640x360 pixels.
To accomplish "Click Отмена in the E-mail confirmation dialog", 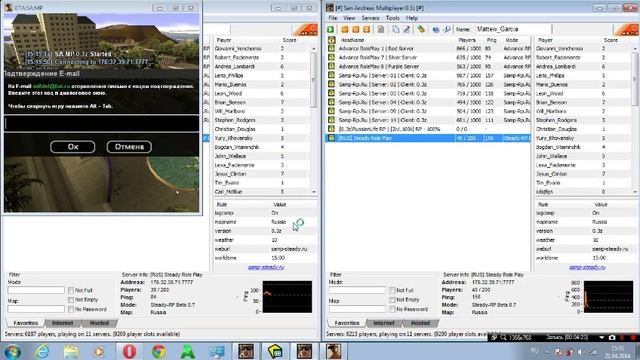I will tap(129, 147).
